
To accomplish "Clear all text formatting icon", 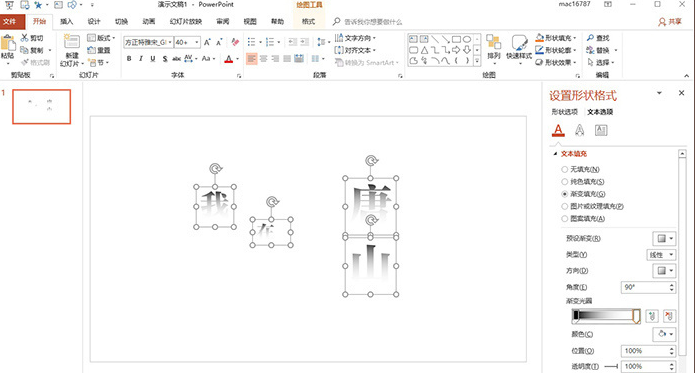I will pos(235,42).
